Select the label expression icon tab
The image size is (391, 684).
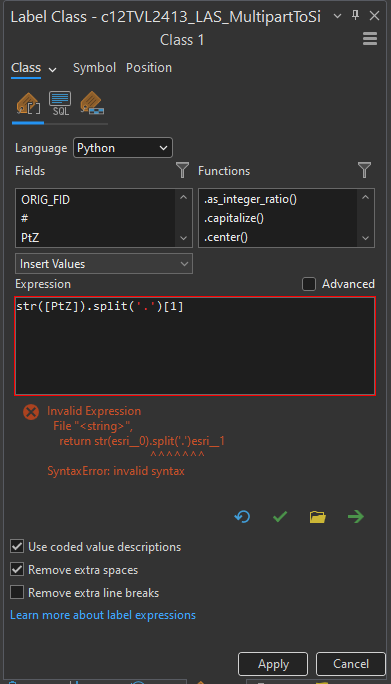click(x=28, y=103)
